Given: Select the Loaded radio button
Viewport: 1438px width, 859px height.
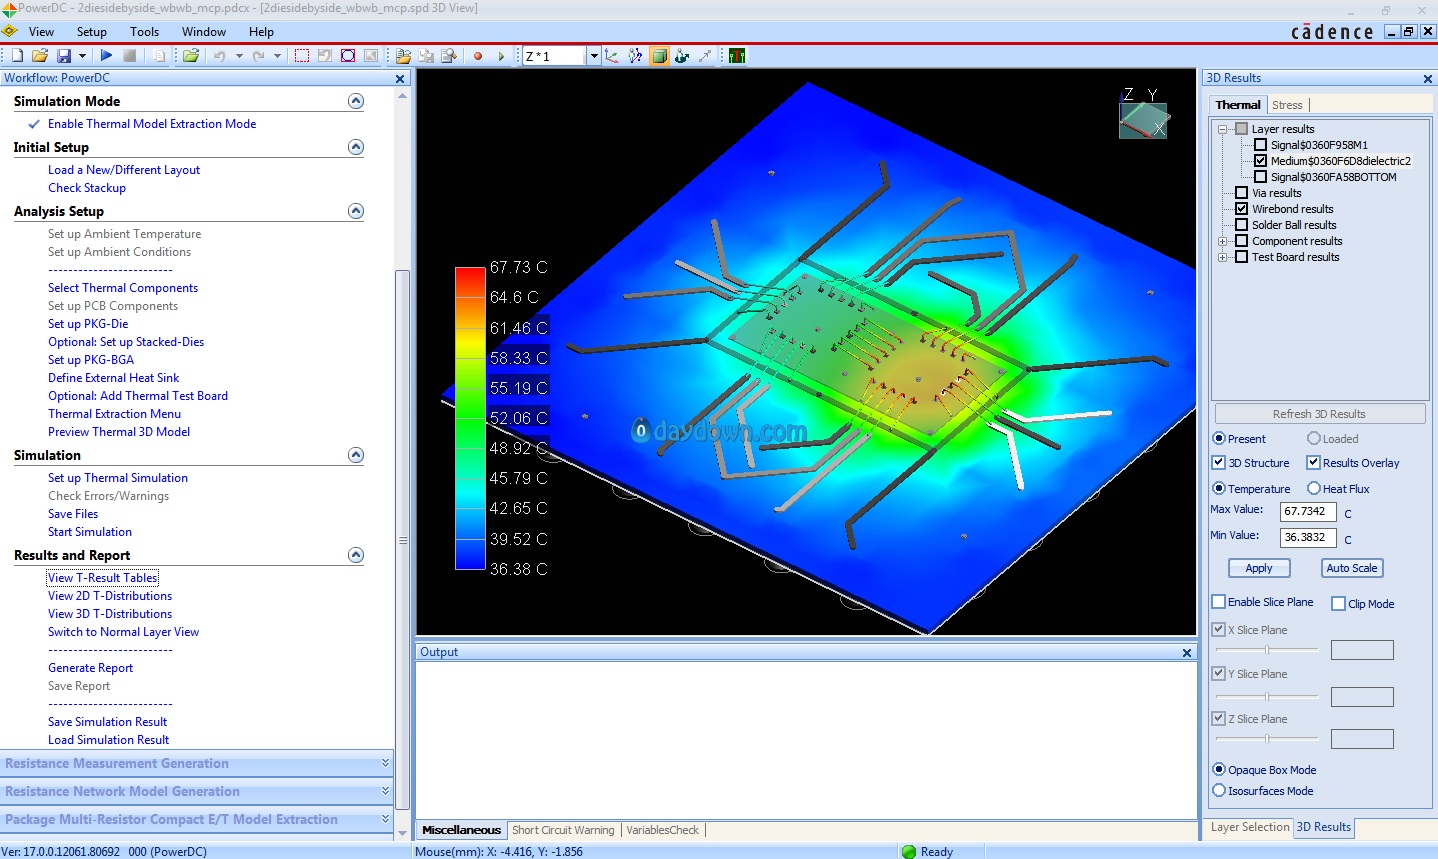Looking at the screenshot, I should click(1314, 439).
